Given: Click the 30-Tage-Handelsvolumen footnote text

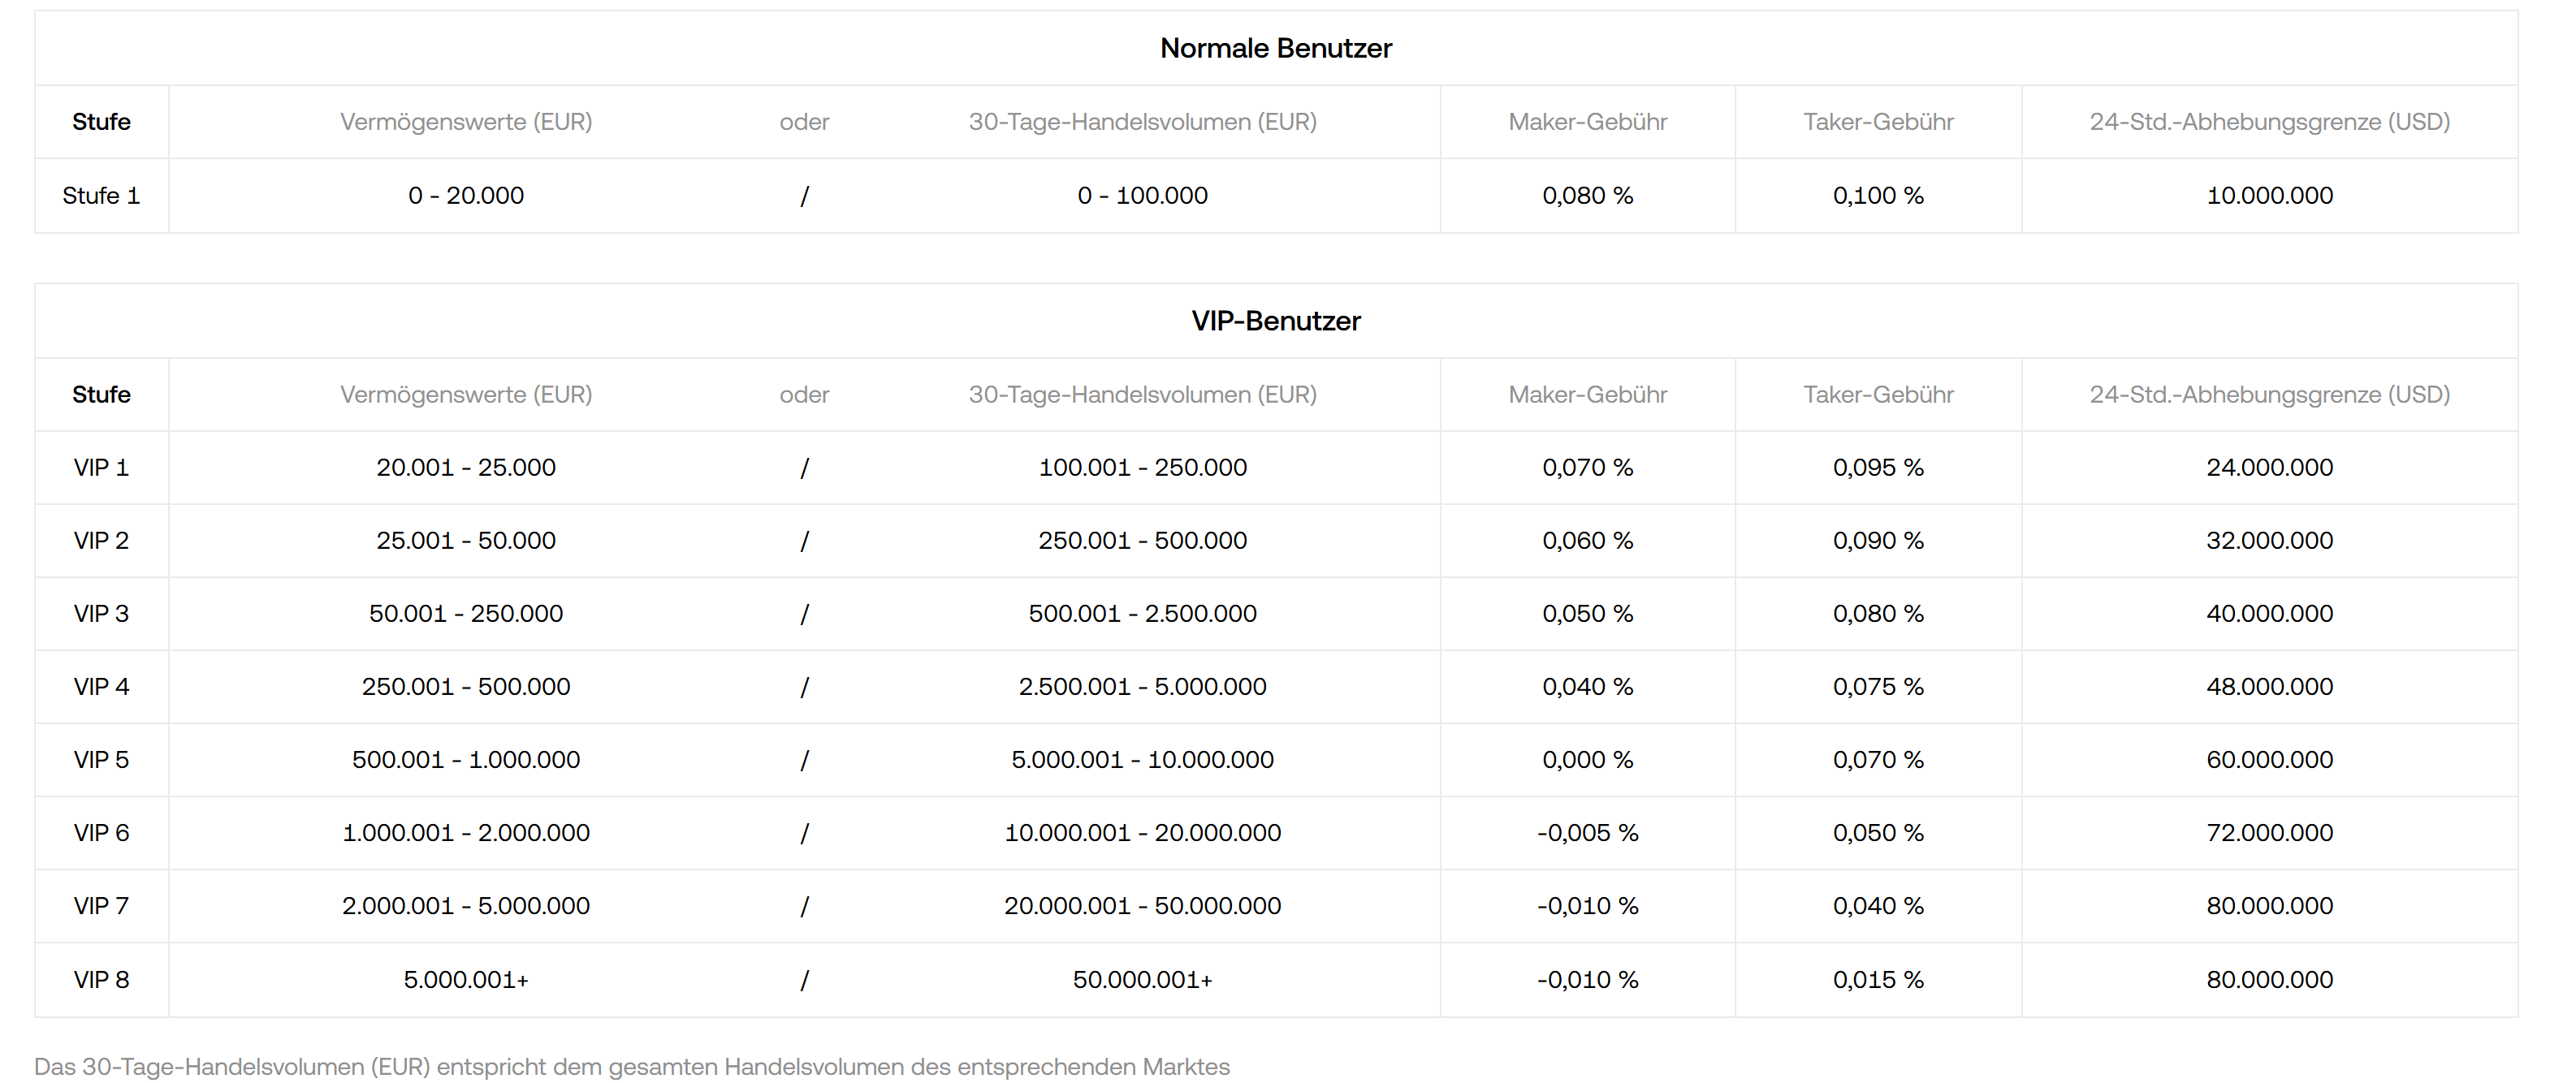Looking at the screenshot, I should coord(632,1067).
